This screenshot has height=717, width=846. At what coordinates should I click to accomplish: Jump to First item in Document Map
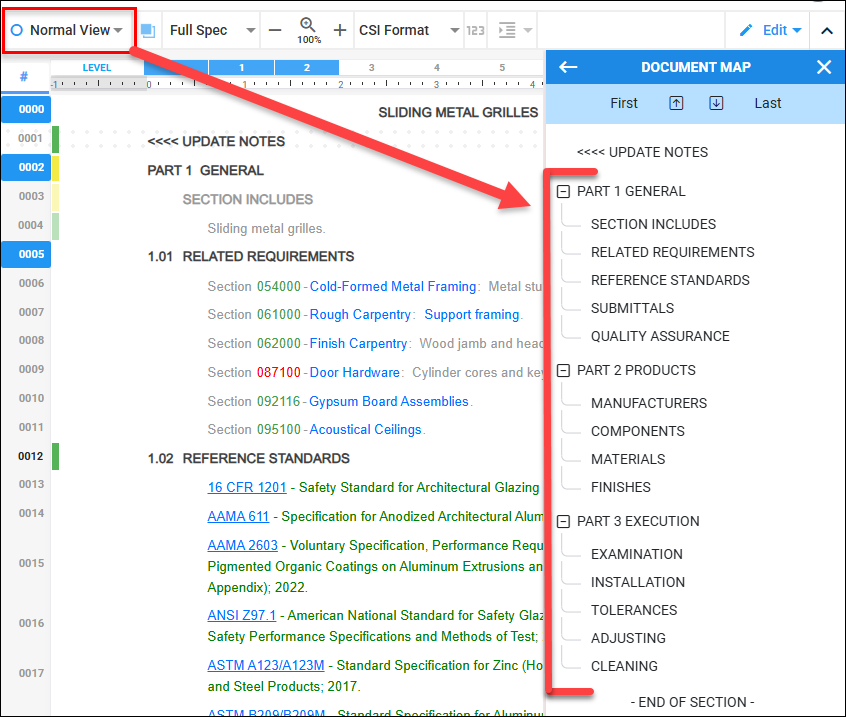[624, 103]
